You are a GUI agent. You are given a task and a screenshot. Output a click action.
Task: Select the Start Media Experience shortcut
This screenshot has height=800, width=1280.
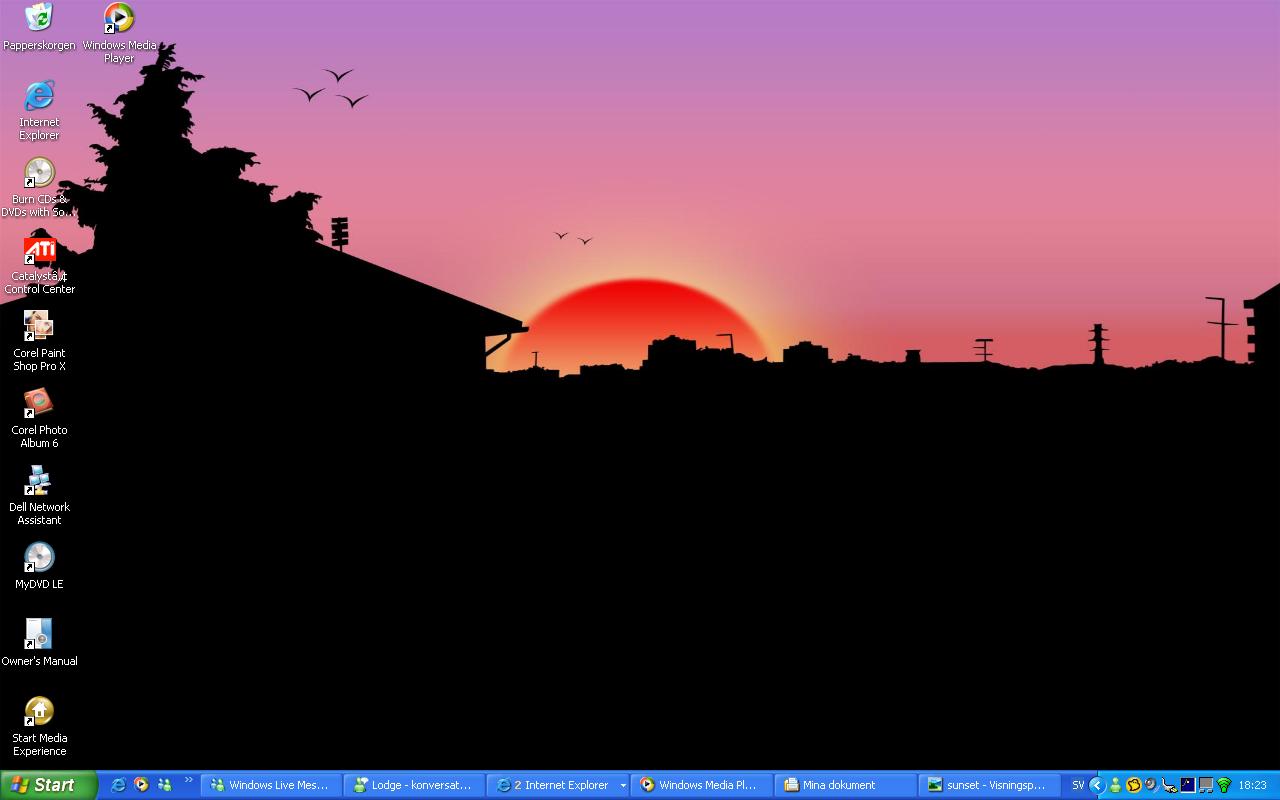point(39,712)
